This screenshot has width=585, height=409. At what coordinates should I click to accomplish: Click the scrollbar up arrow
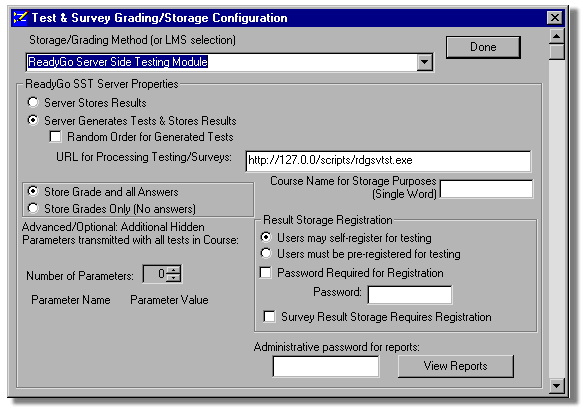click(556, 36)
